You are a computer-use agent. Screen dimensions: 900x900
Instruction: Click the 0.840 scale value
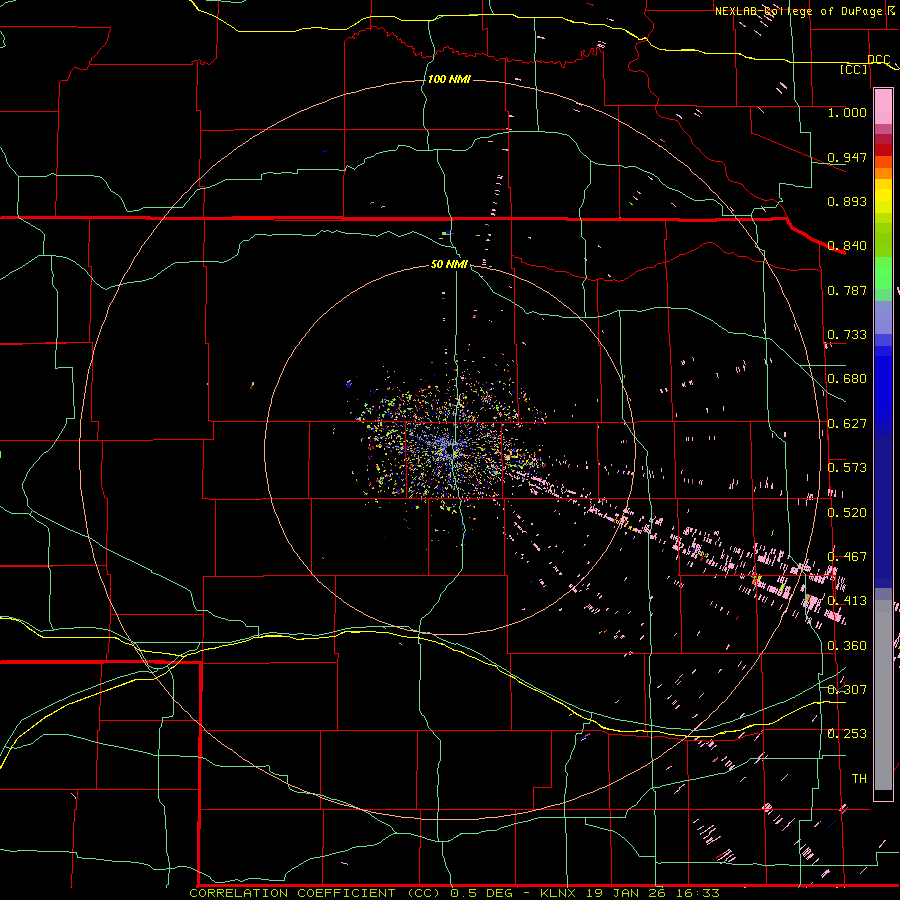(847, 246)
